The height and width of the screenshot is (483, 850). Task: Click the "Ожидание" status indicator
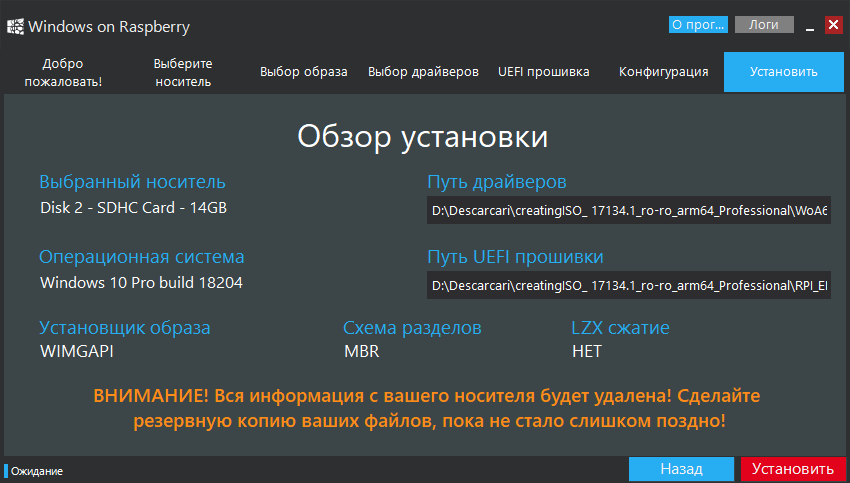point(37,471)
